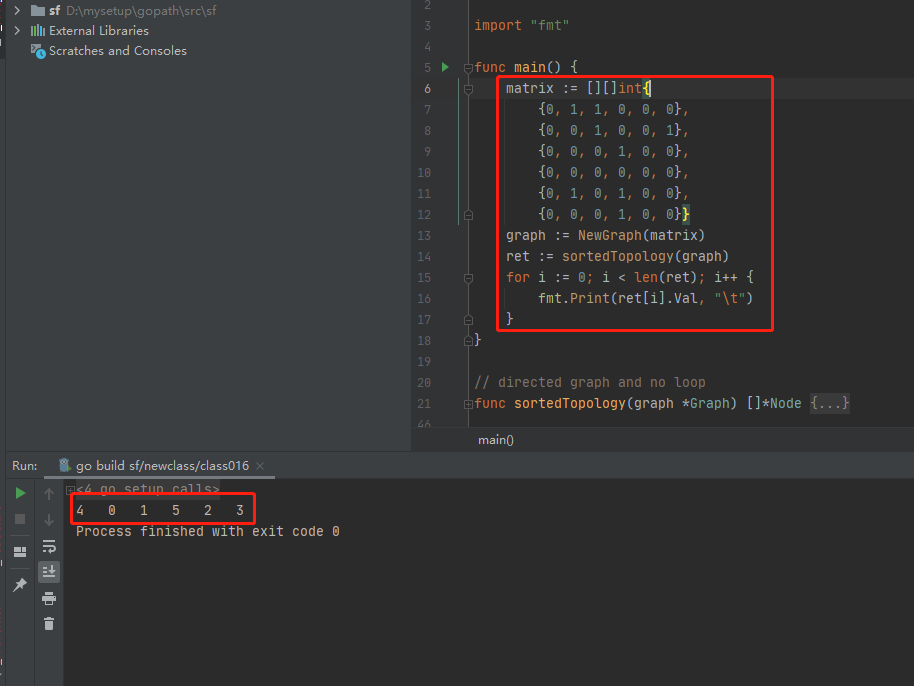Pin the Run tab
Screen dimensions: 914x686
pyautogui.click(x=20, y=585)
